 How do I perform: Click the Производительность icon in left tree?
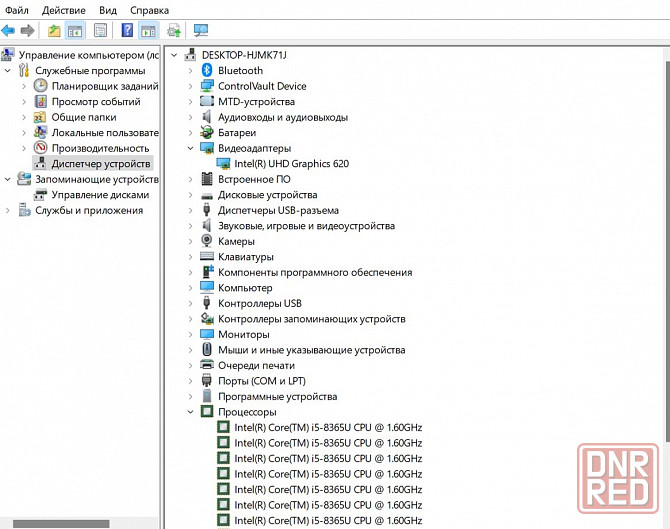pos(41,148)
